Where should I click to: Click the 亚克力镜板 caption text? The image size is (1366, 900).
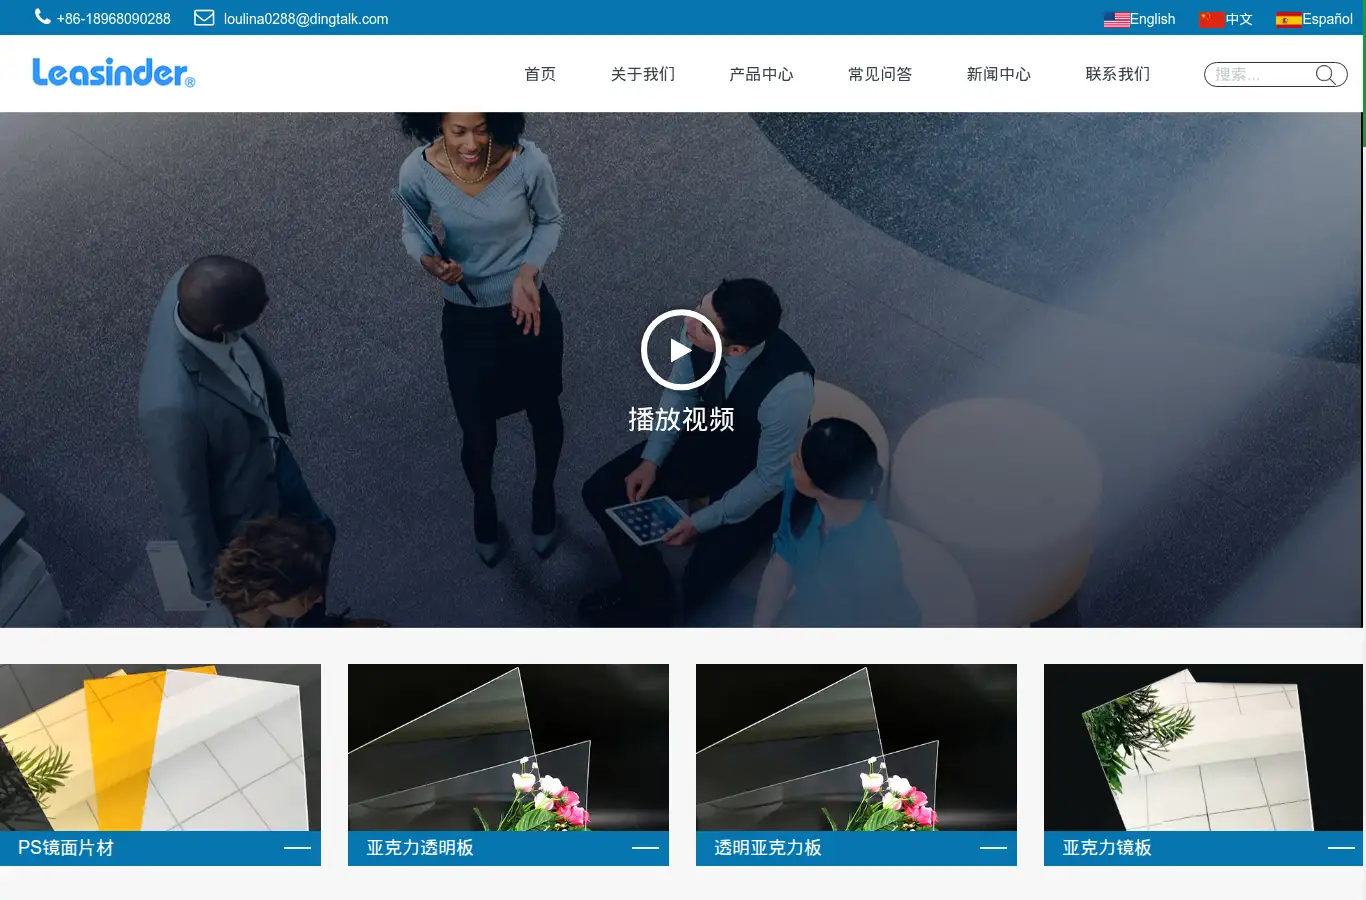1107,848
